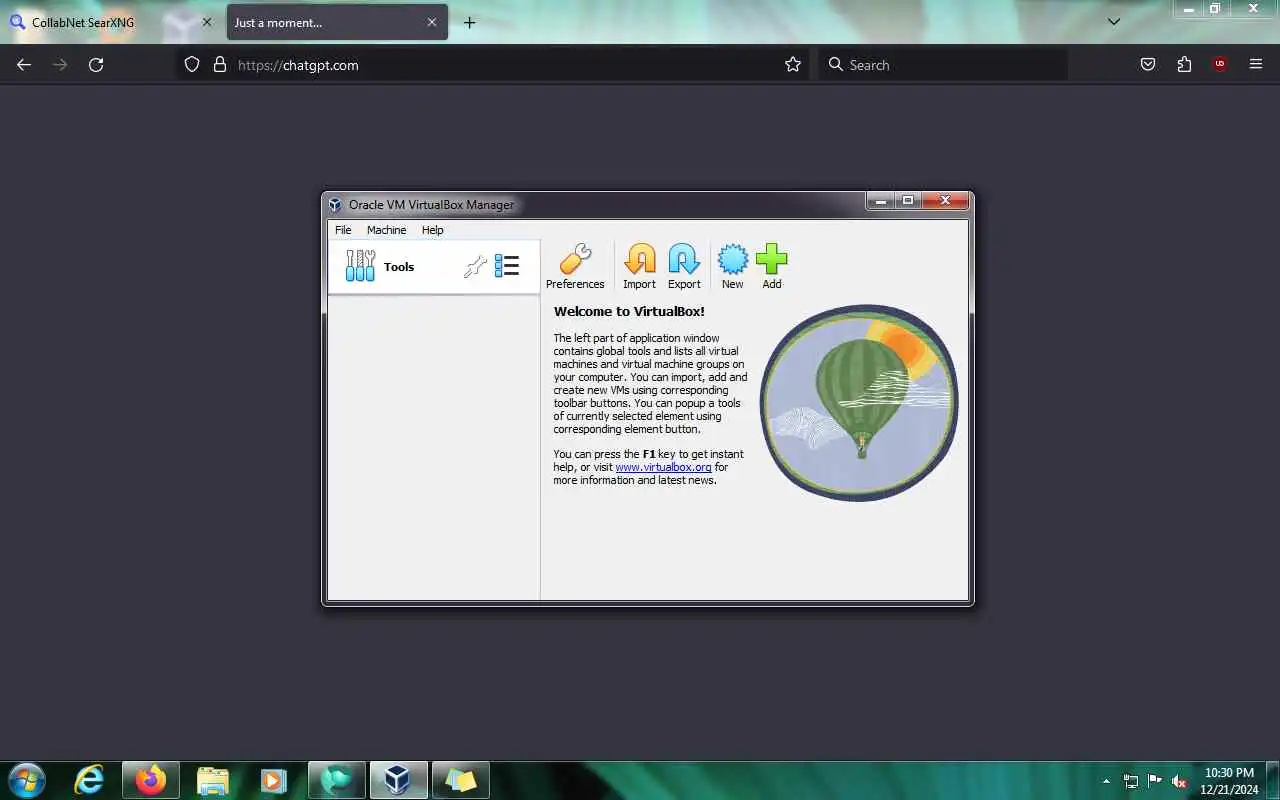The width and height of the screenshot is (1280, 800).
Task: Switch to the CollabNet SearXNG tab
Action: click(x=112, y=22)
